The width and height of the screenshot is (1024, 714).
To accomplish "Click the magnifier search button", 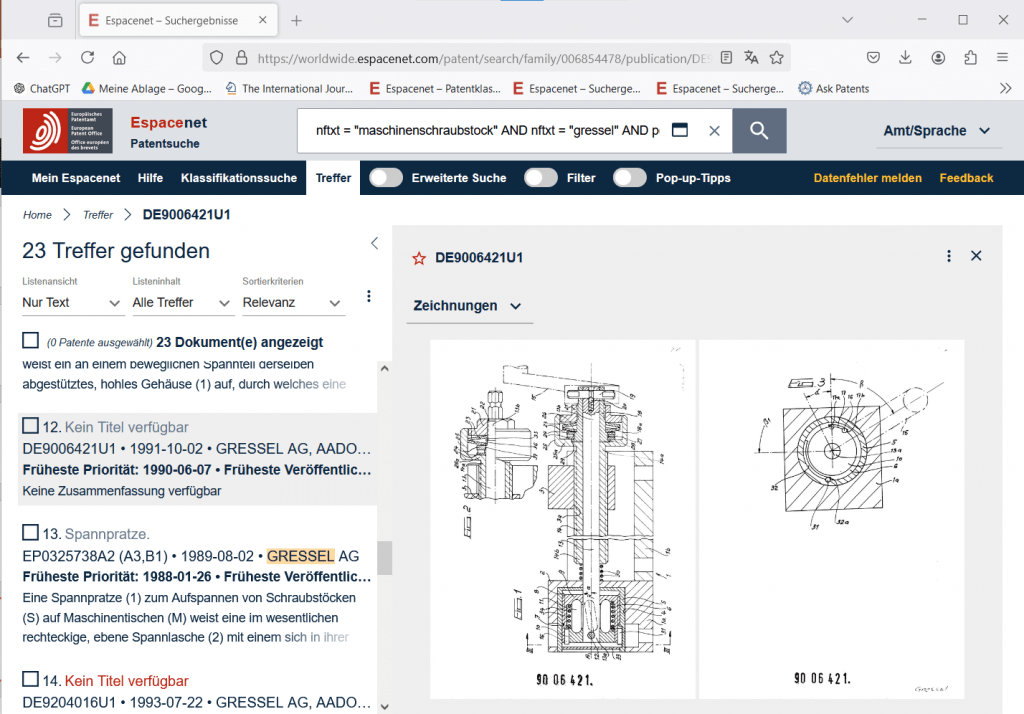I will pyautogui.click(x=759, y=131).
